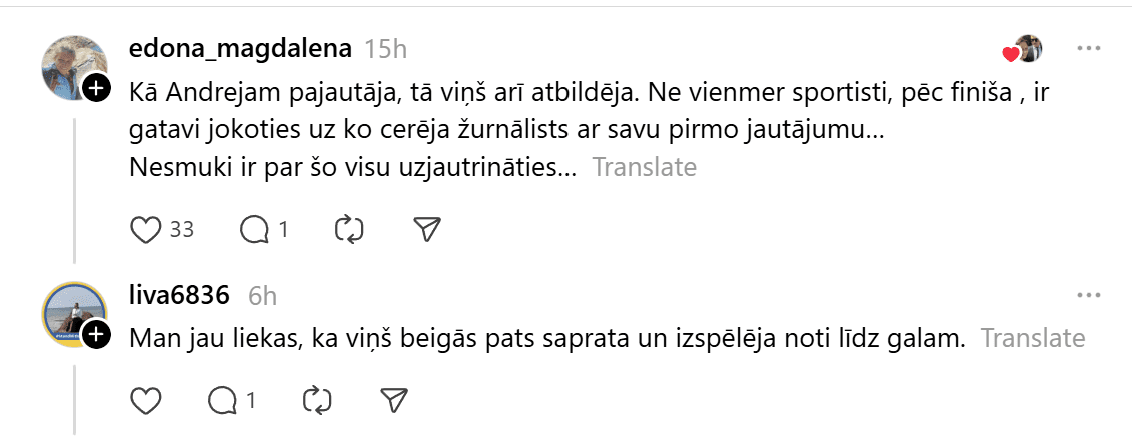Image resolution: width=1132 pixels, height=446 pixels.
Task: Like liva6836's reply
Action: tap(147, 401)
